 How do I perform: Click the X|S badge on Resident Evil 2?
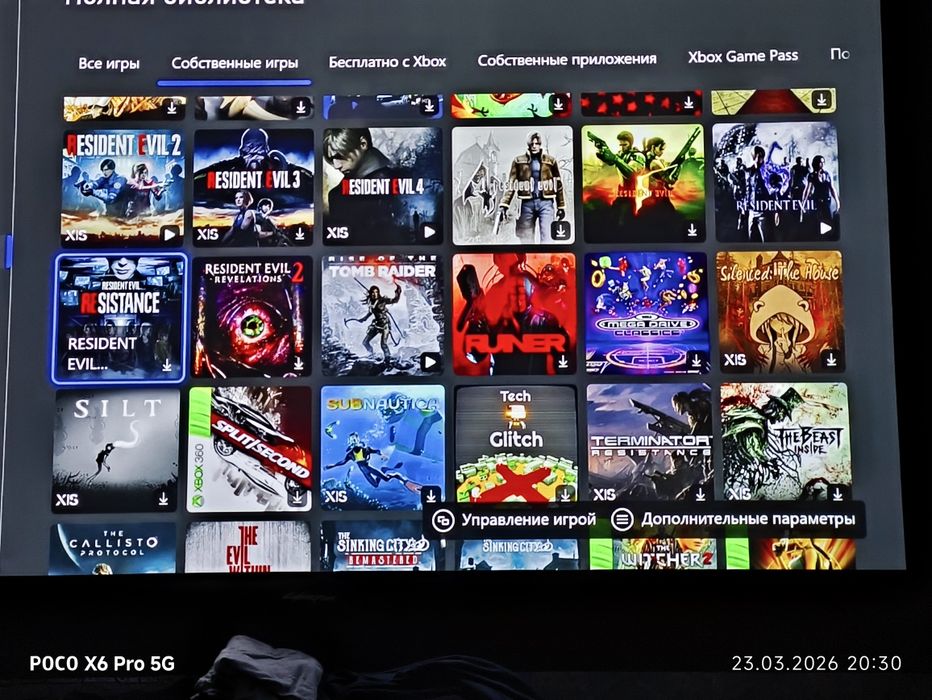click(x=76, y=235)
